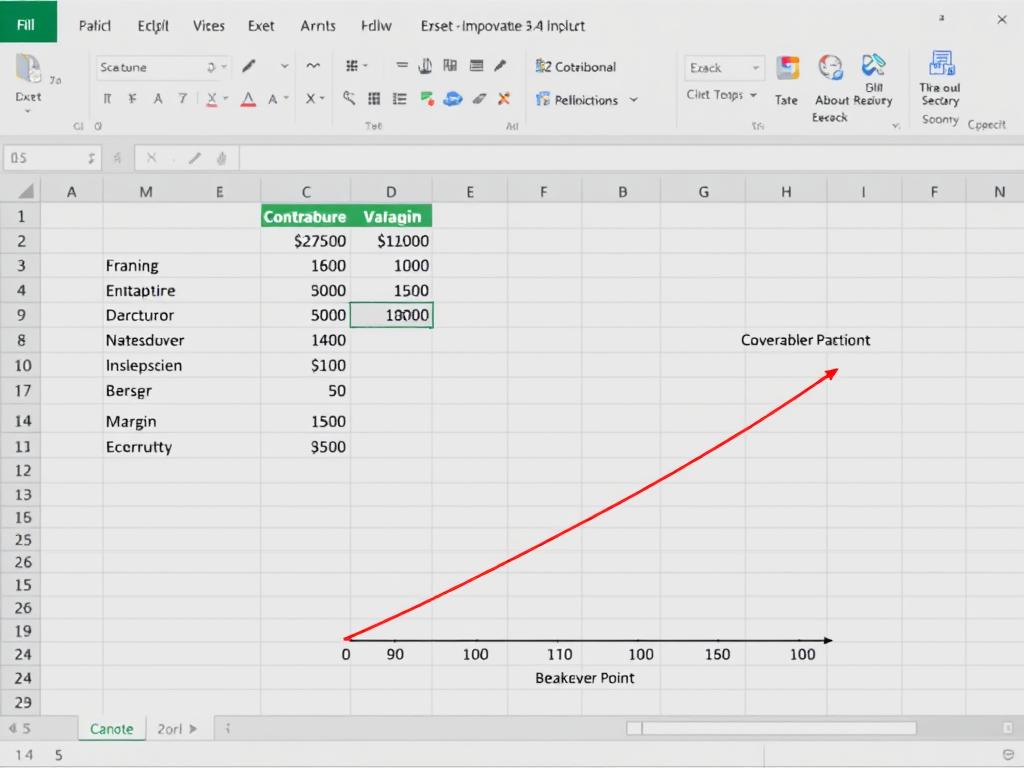
Task: Switch to the Vices ribbon tab
Action: [x=208, y=25]
